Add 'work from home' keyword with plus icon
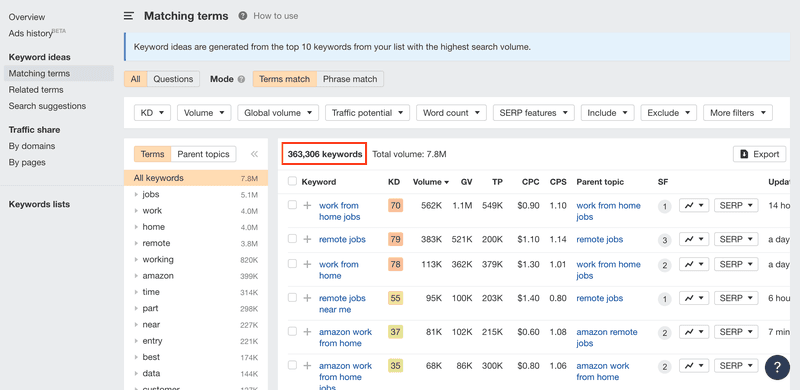This screenshot has width=800, height=390. click(x=307, y=264)
